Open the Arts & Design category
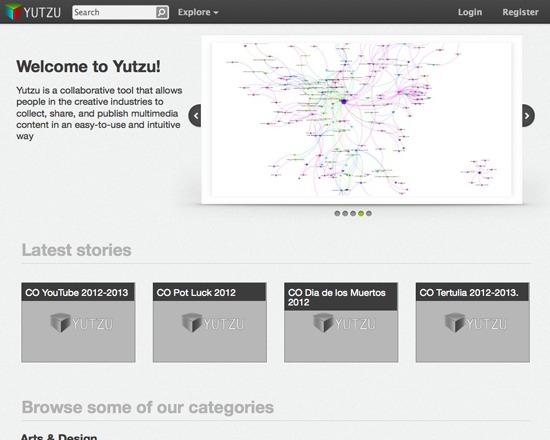Screen dimensions: 550x440 tap(59, 436)
